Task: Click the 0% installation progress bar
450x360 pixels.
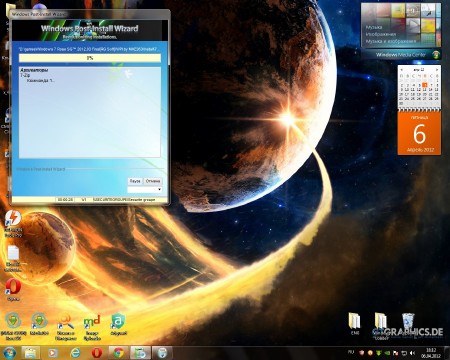Action: (90, 58)
